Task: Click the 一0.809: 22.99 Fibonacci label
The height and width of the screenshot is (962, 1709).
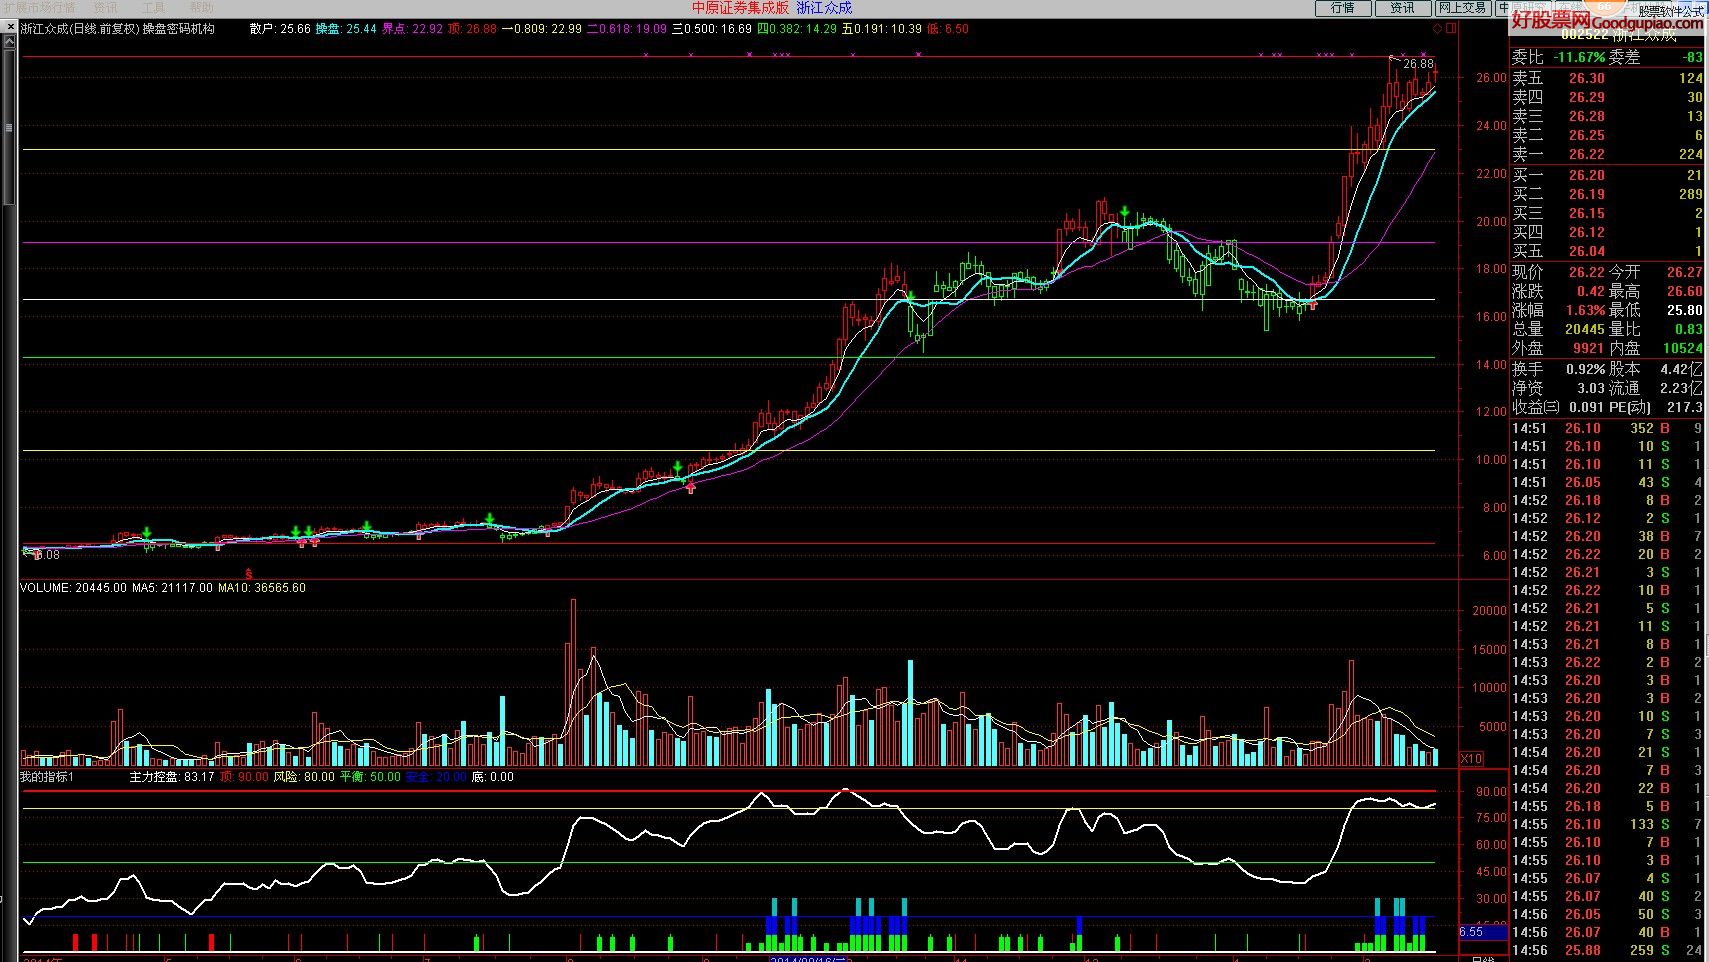Action: pos(541,29)
